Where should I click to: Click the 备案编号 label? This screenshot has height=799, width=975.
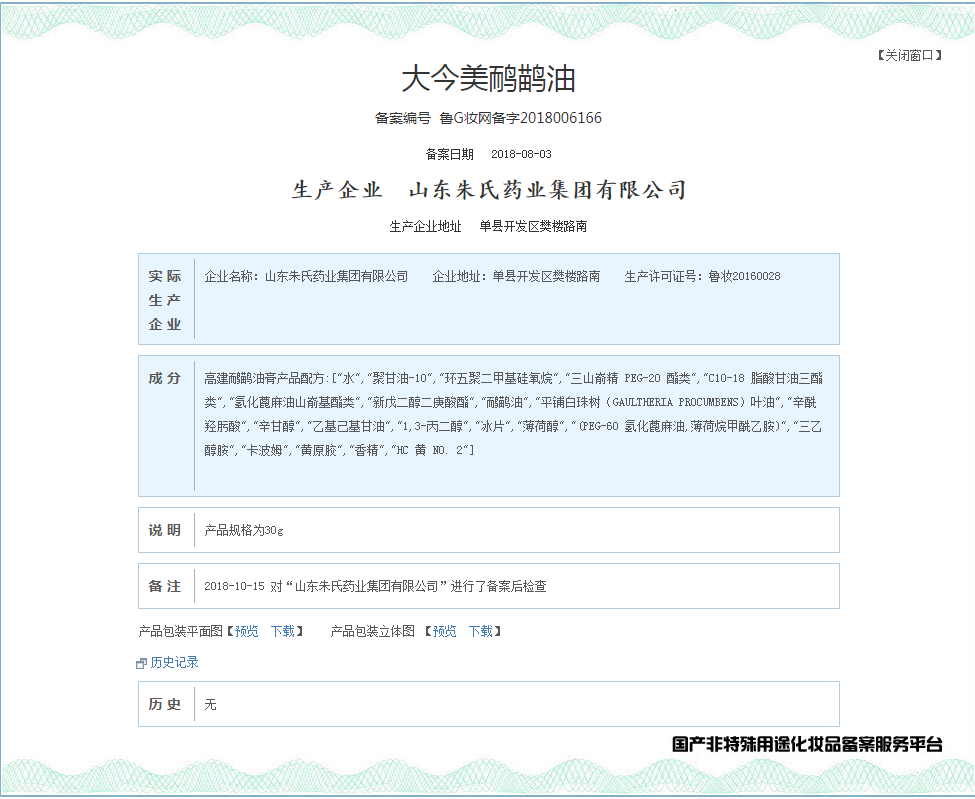(402, 118)
